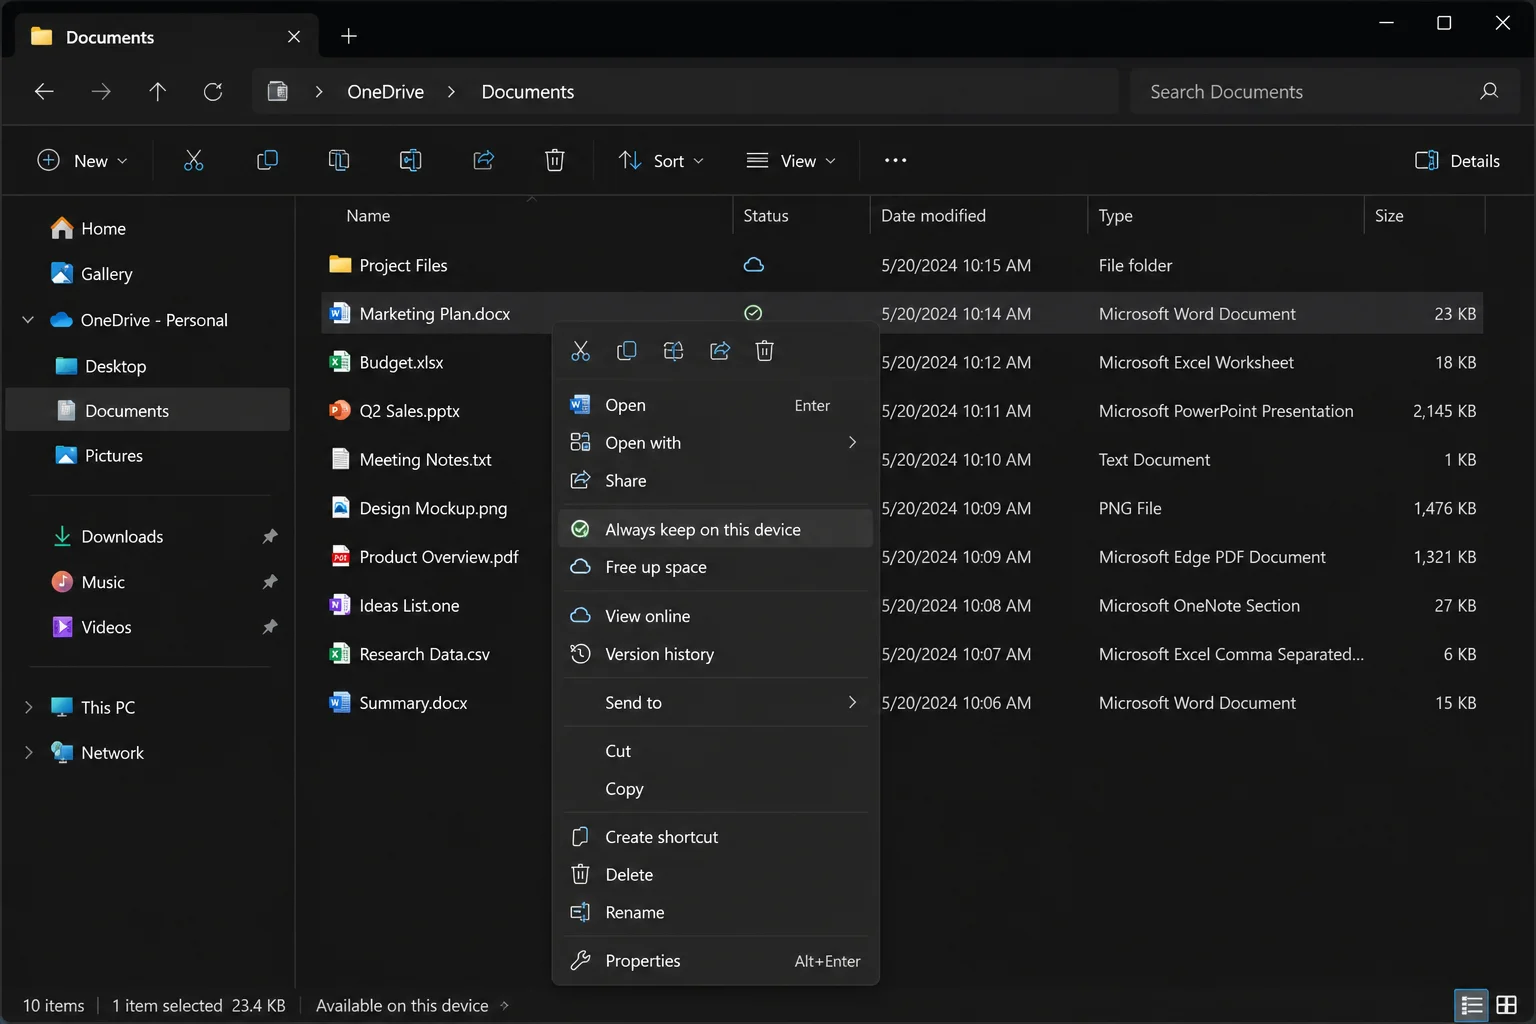Click the cloud status icon for Project Files
Screen dimensions: 1536x1024
coord(754,265)
